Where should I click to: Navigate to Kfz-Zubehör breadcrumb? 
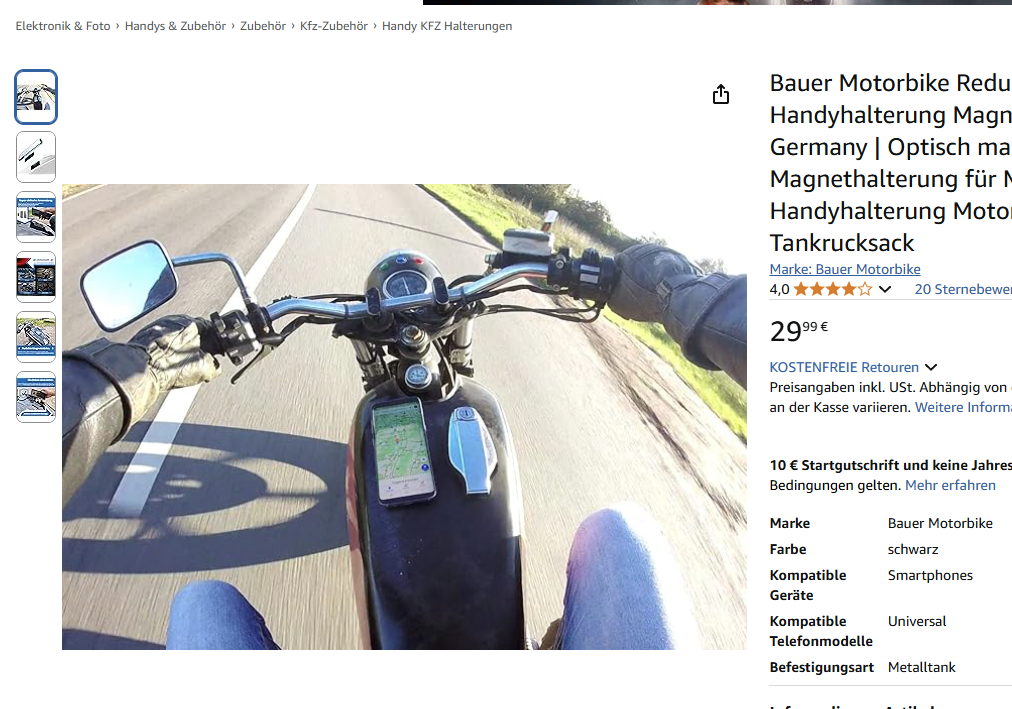point(334,26)
